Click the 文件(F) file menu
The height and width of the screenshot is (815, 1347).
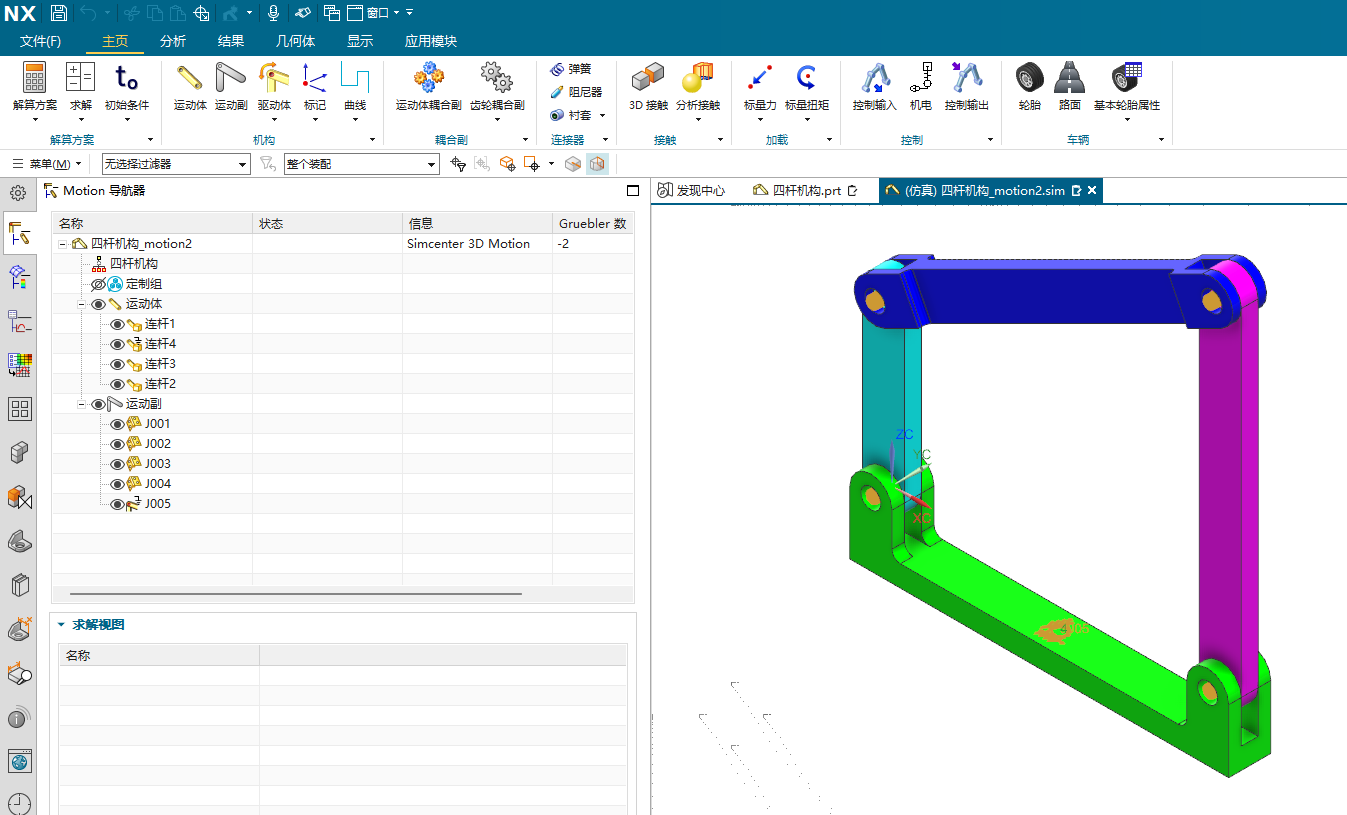coord(40,41)
